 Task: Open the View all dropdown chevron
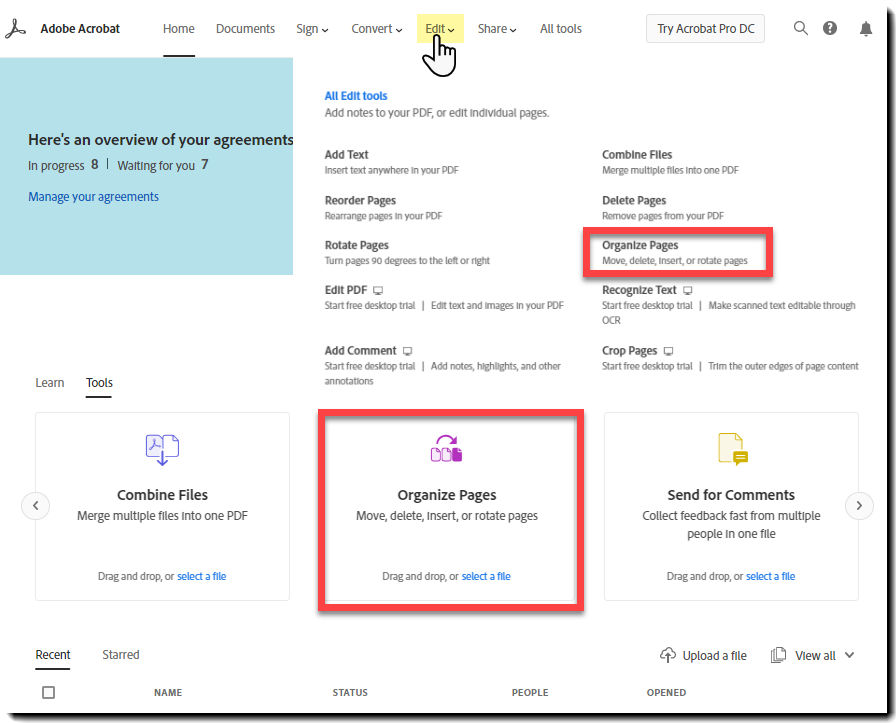coord(849,655)
